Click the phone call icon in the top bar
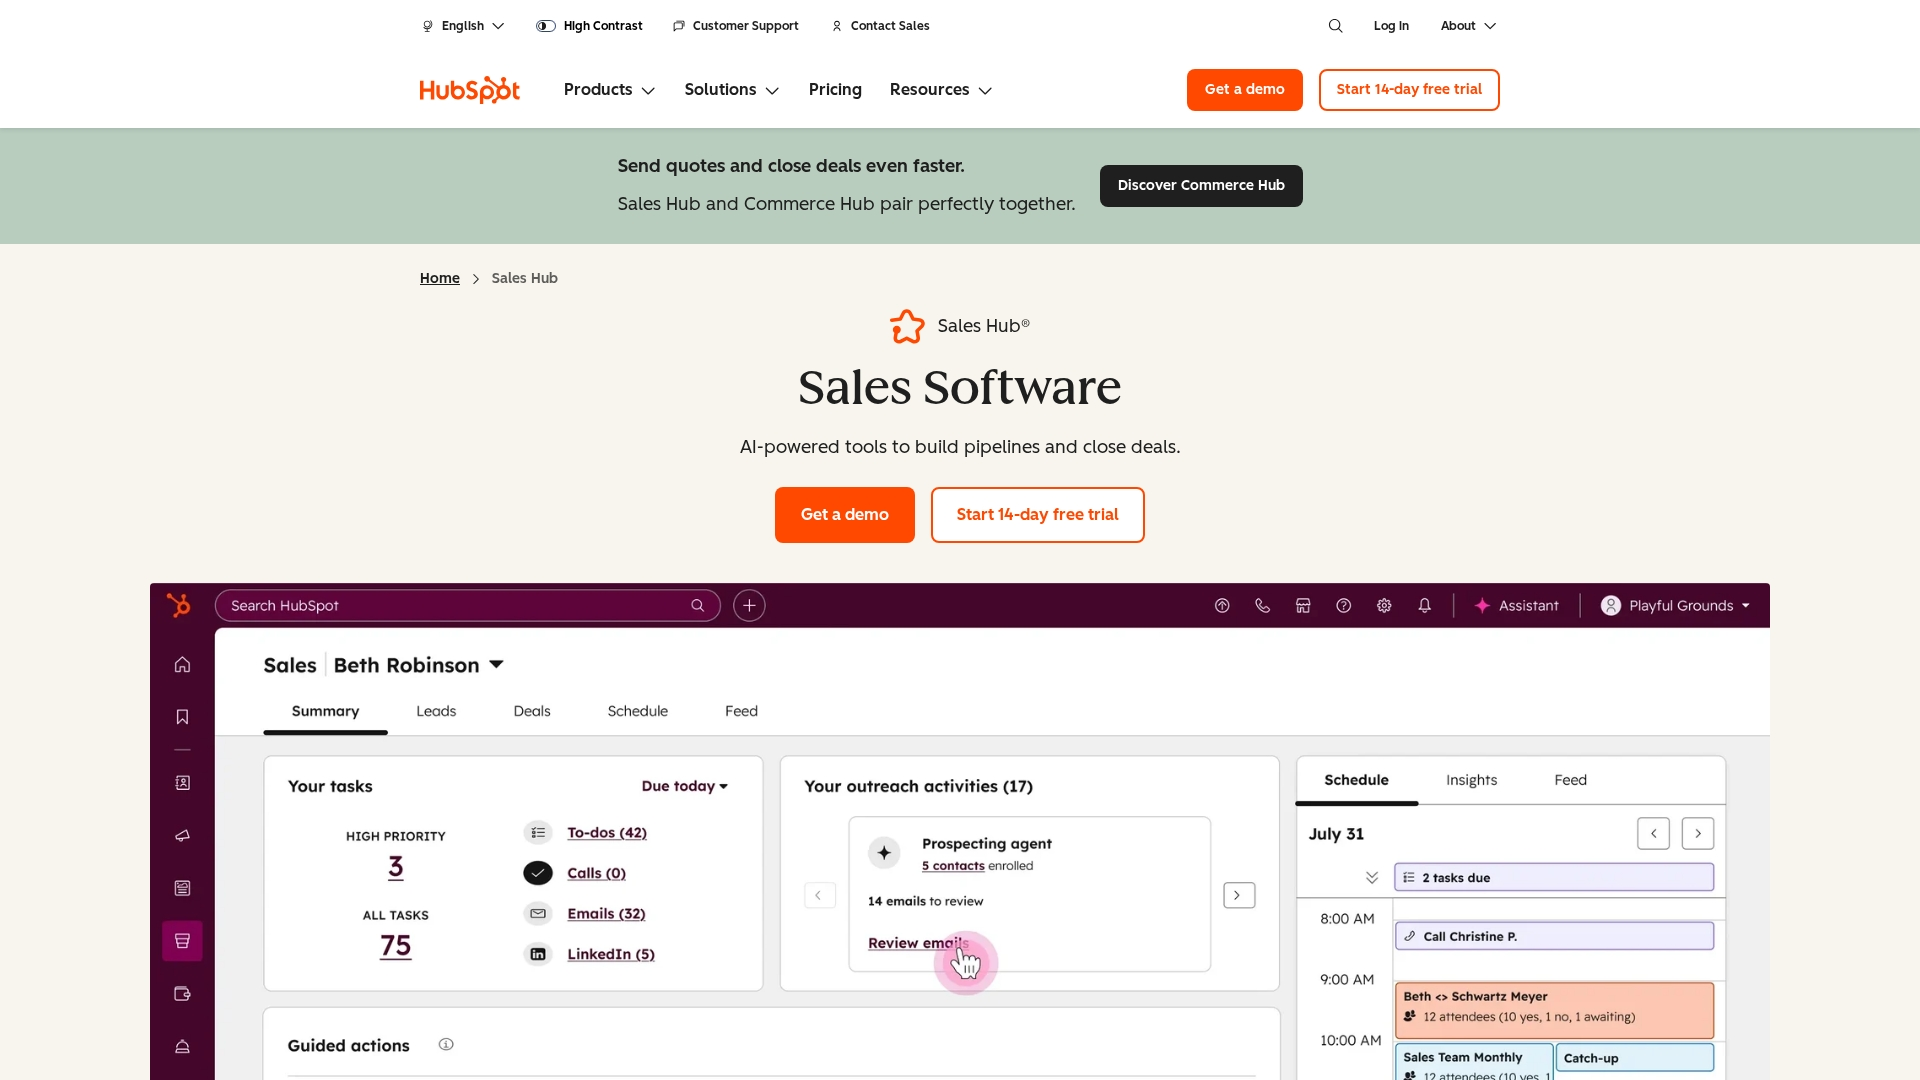 point(1262,605)
